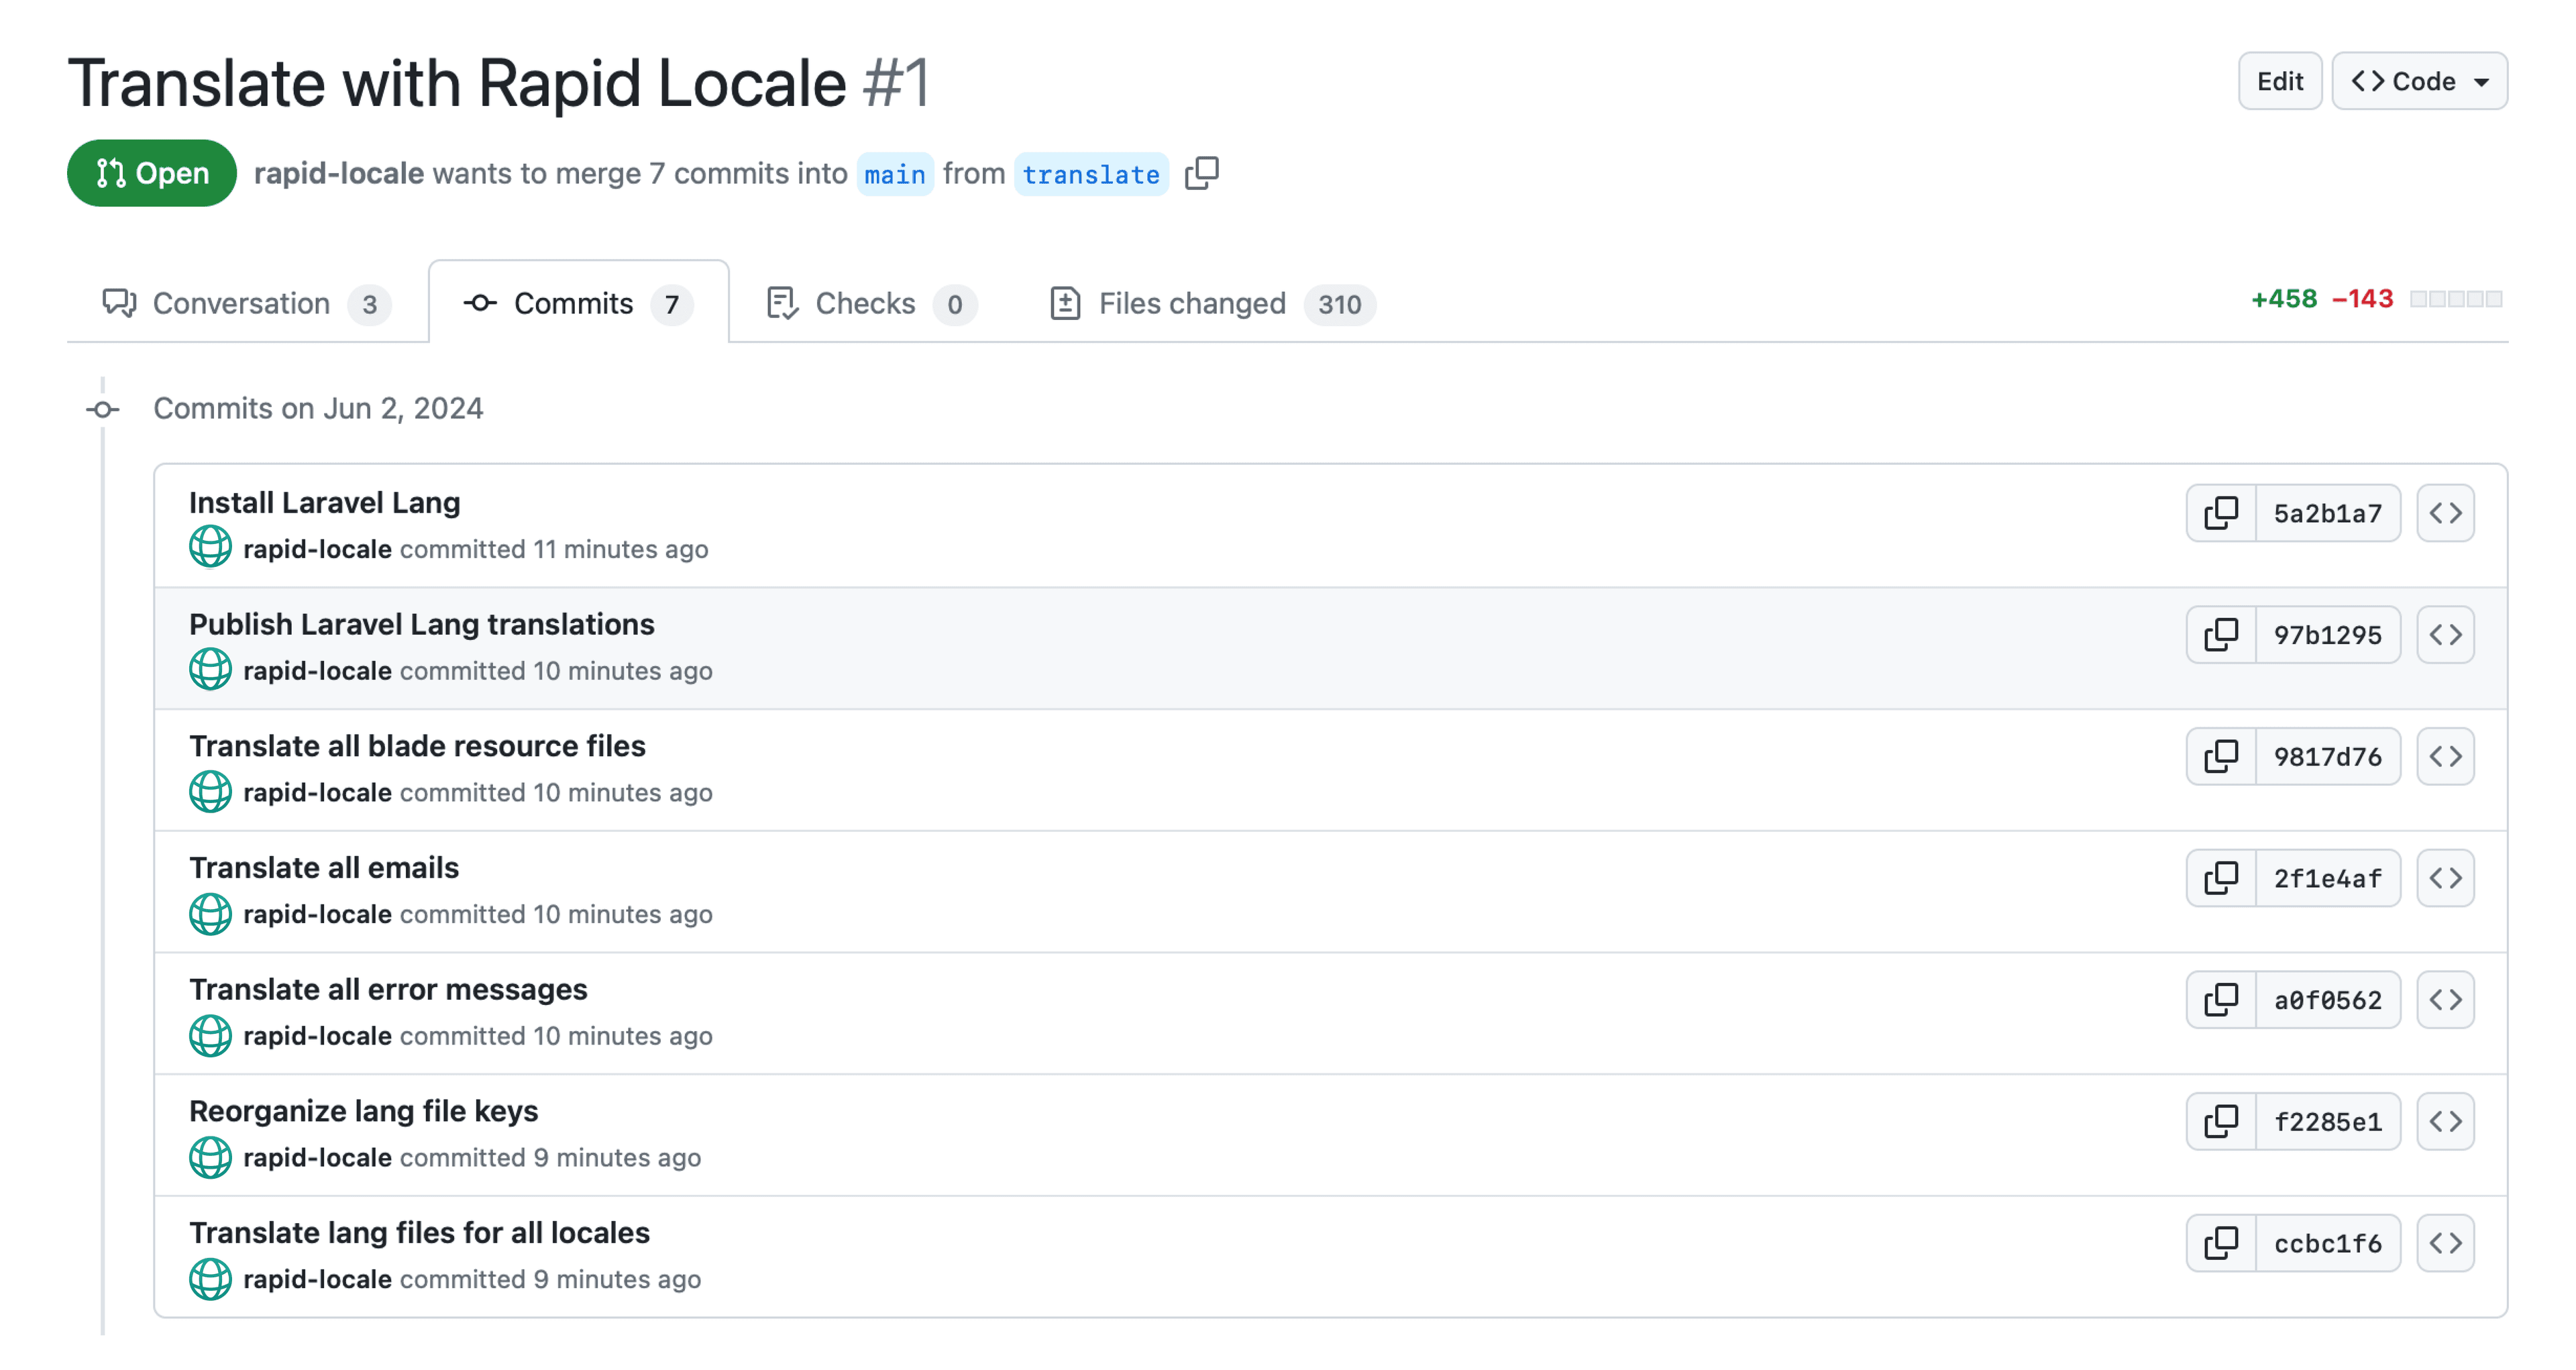Open the Code dropdown menu
2576x1370 pixels.
tap(2419, 81)
